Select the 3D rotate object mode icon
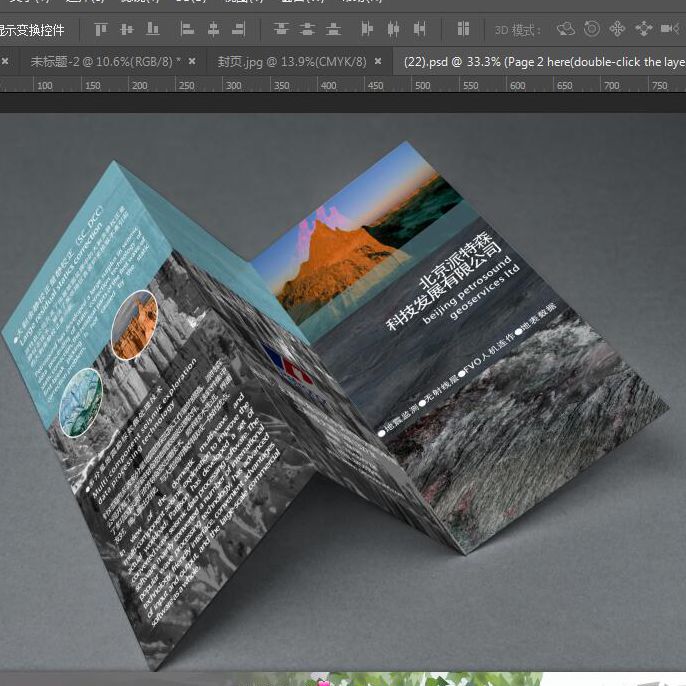This screenshot has width=686, height=686. click(x=566, y=29)
